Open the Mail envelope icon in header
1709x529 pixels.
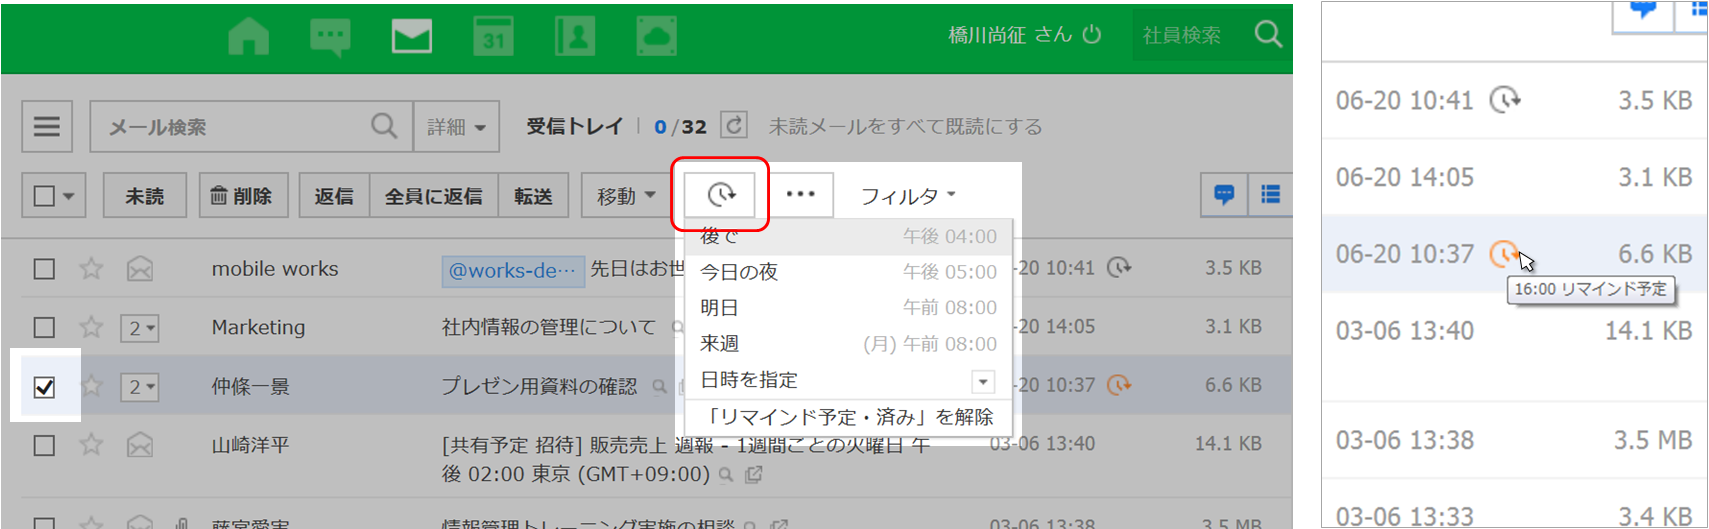(411, 37)
